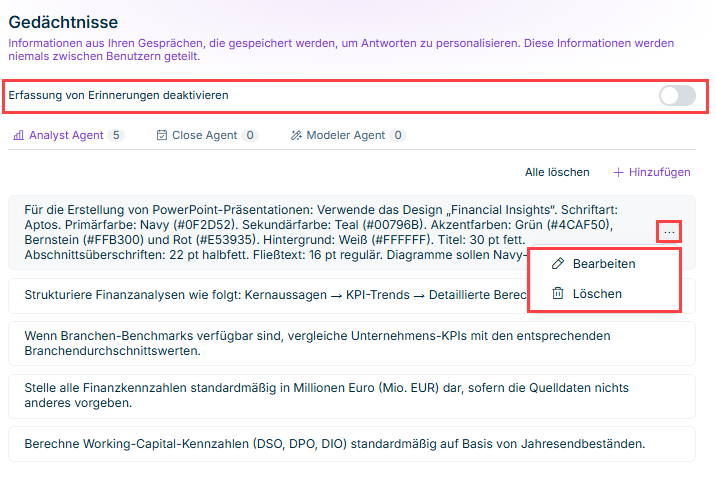The height and width of the screenshot is (479, 716).
Task: Switch to the Analyst Agent tab
Action: (x=68, y=135)
